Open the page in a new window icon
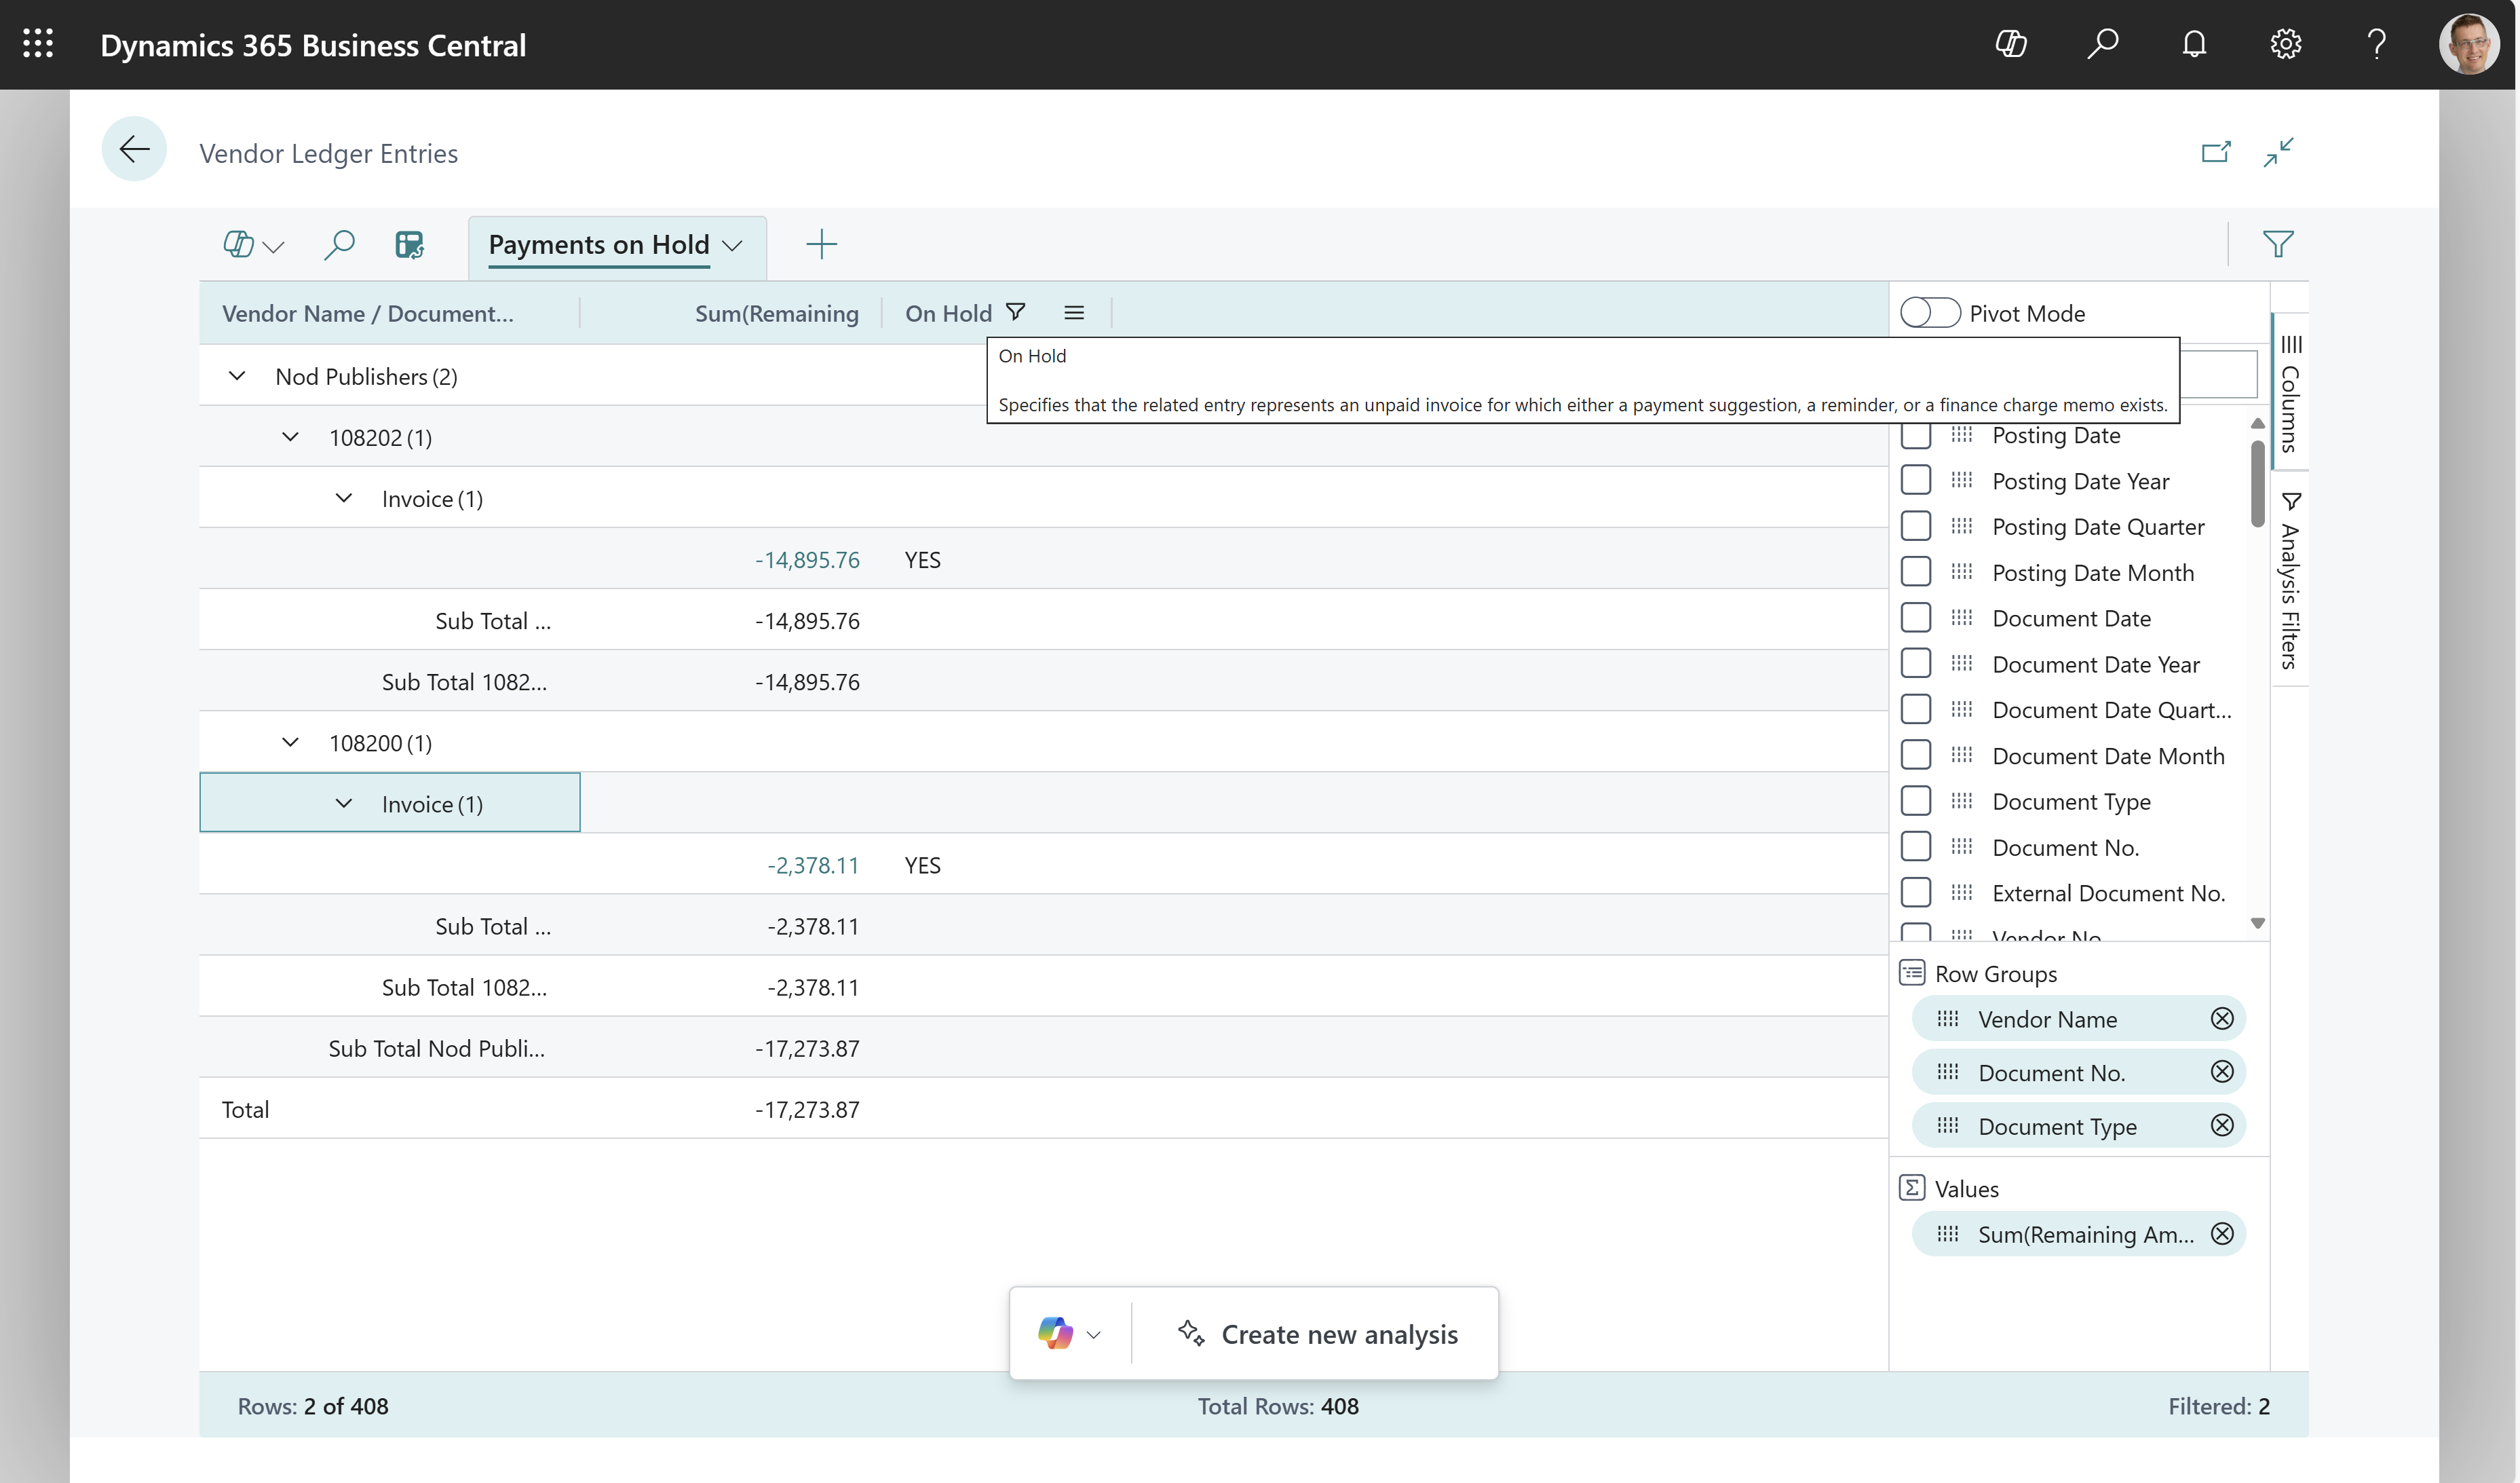 [x=2216, y=152]
